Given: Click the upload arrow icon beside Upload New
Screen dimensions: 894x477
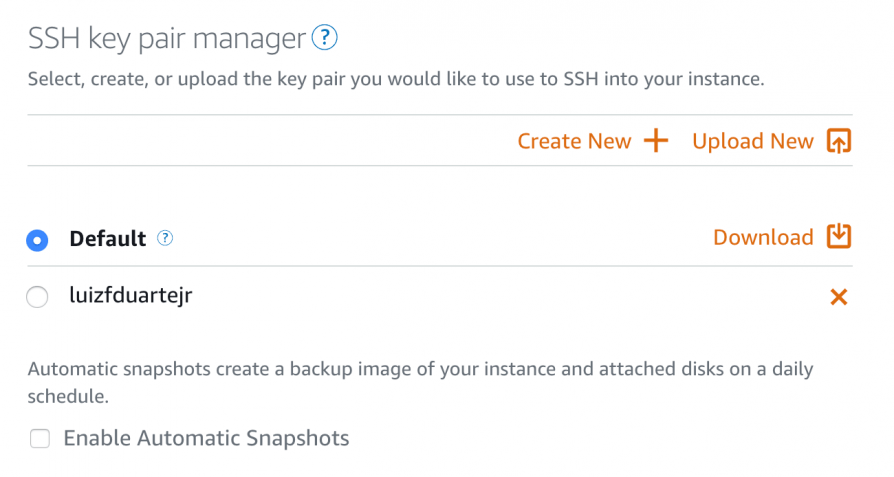Looking at the screenshot, I should [839, 140].
